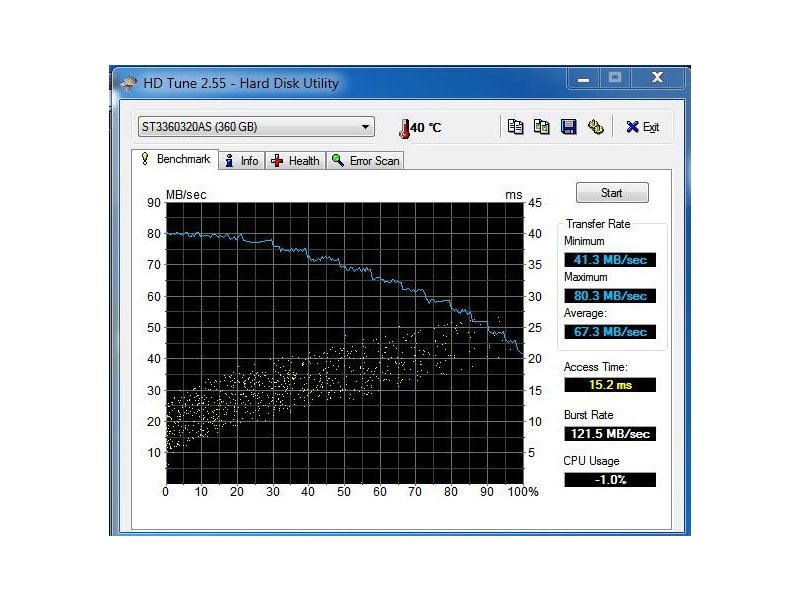This screenshot has height=600, width=800.
Task: Close the HD Tune window
Action: pyautogui.click(x=657, y=78)
